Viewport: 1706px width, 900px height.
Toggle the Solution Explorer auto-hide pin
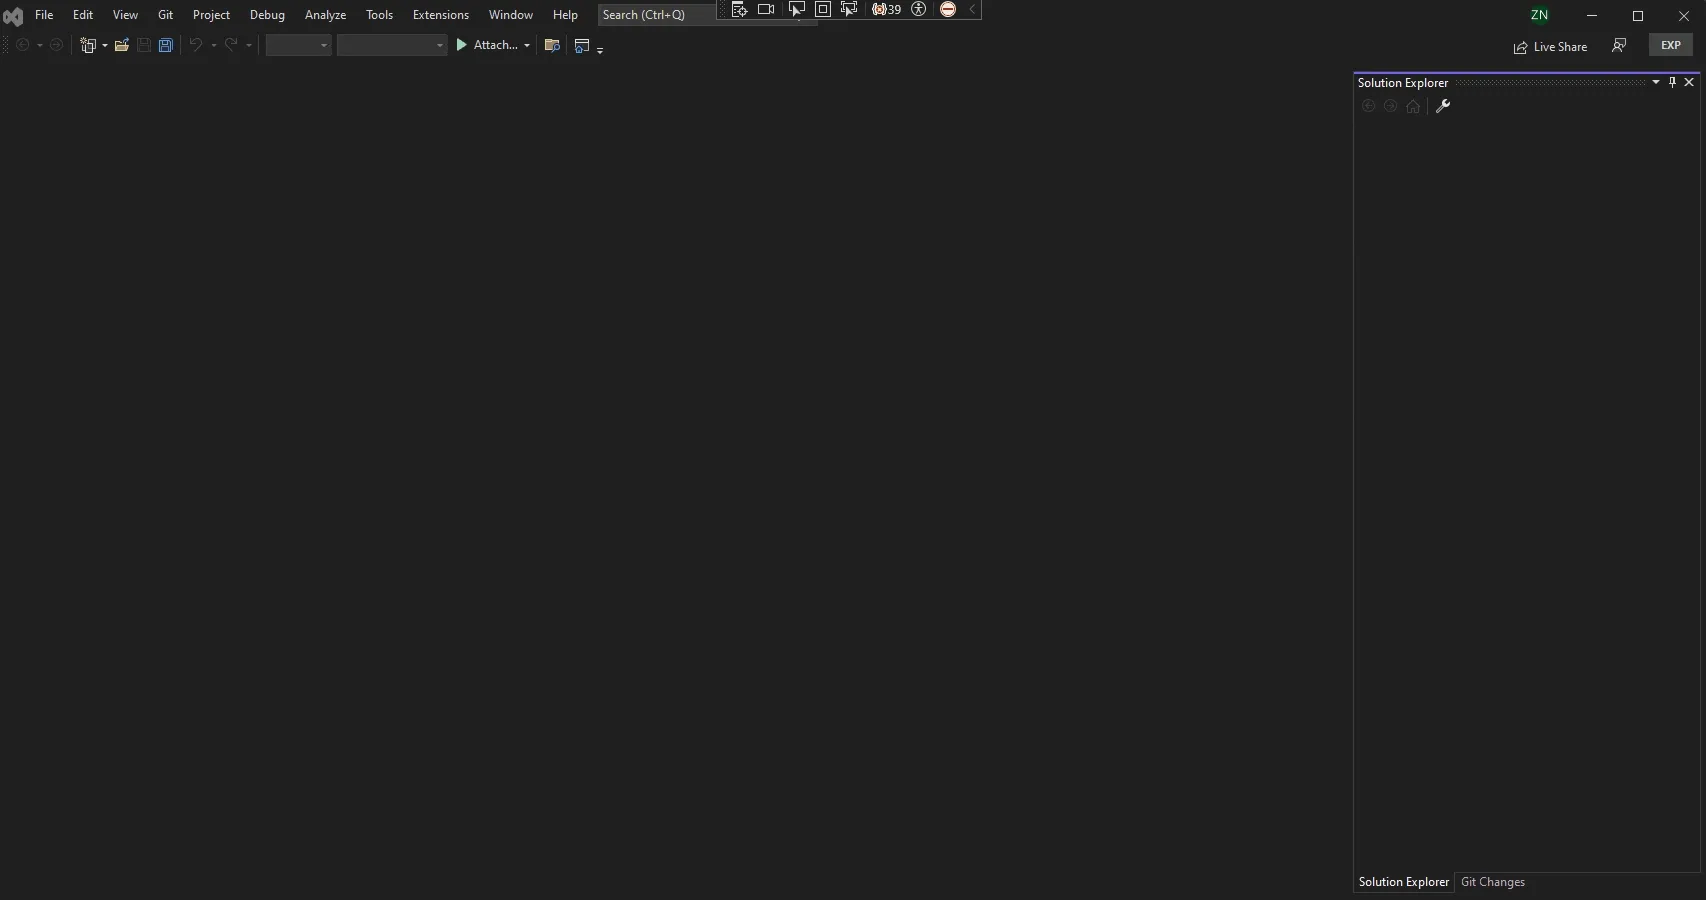click(1672, 82)
